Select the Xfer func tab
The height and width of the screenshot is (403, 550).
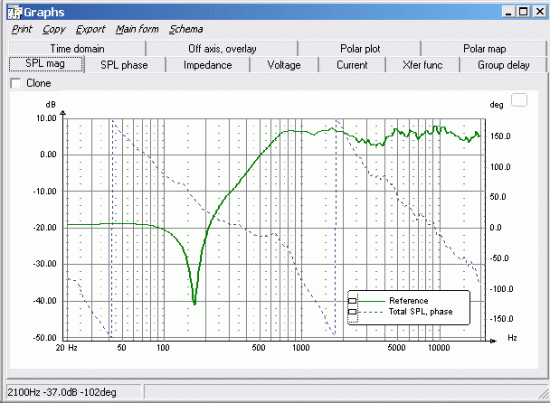(422, 65)
